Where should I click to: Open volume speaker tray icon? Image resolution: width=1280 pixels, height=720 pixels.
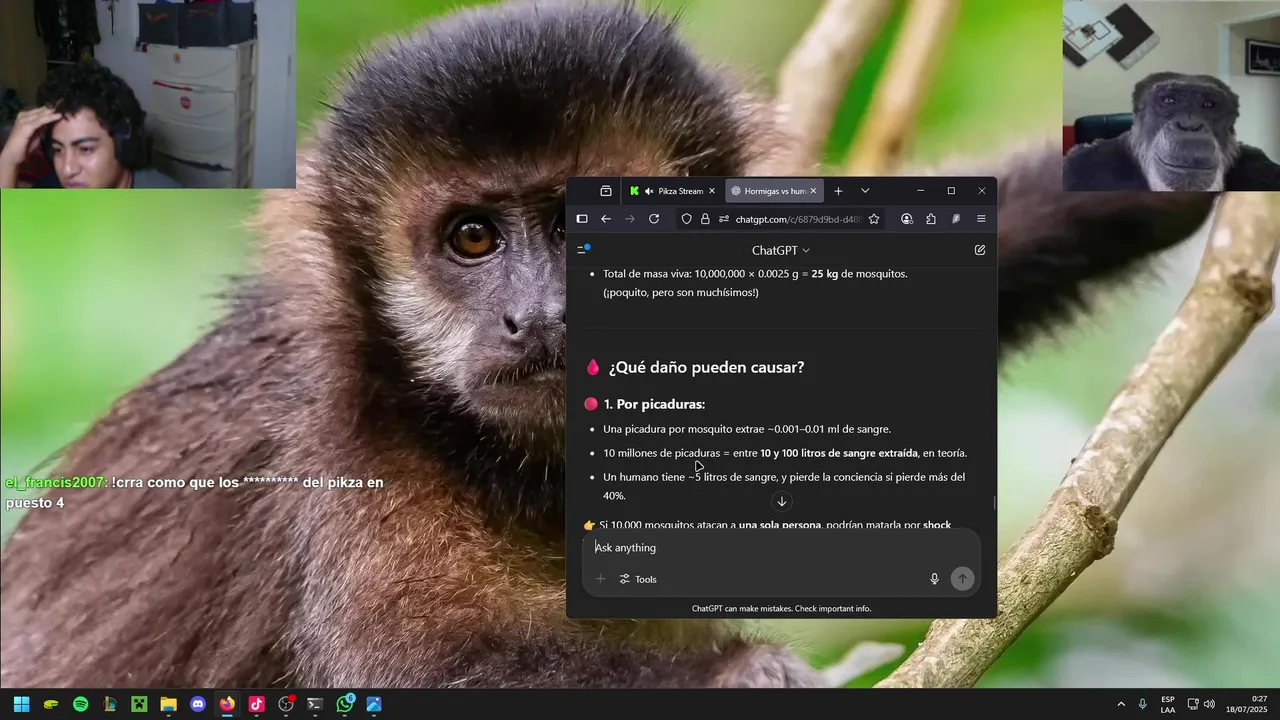(1209, 704)
